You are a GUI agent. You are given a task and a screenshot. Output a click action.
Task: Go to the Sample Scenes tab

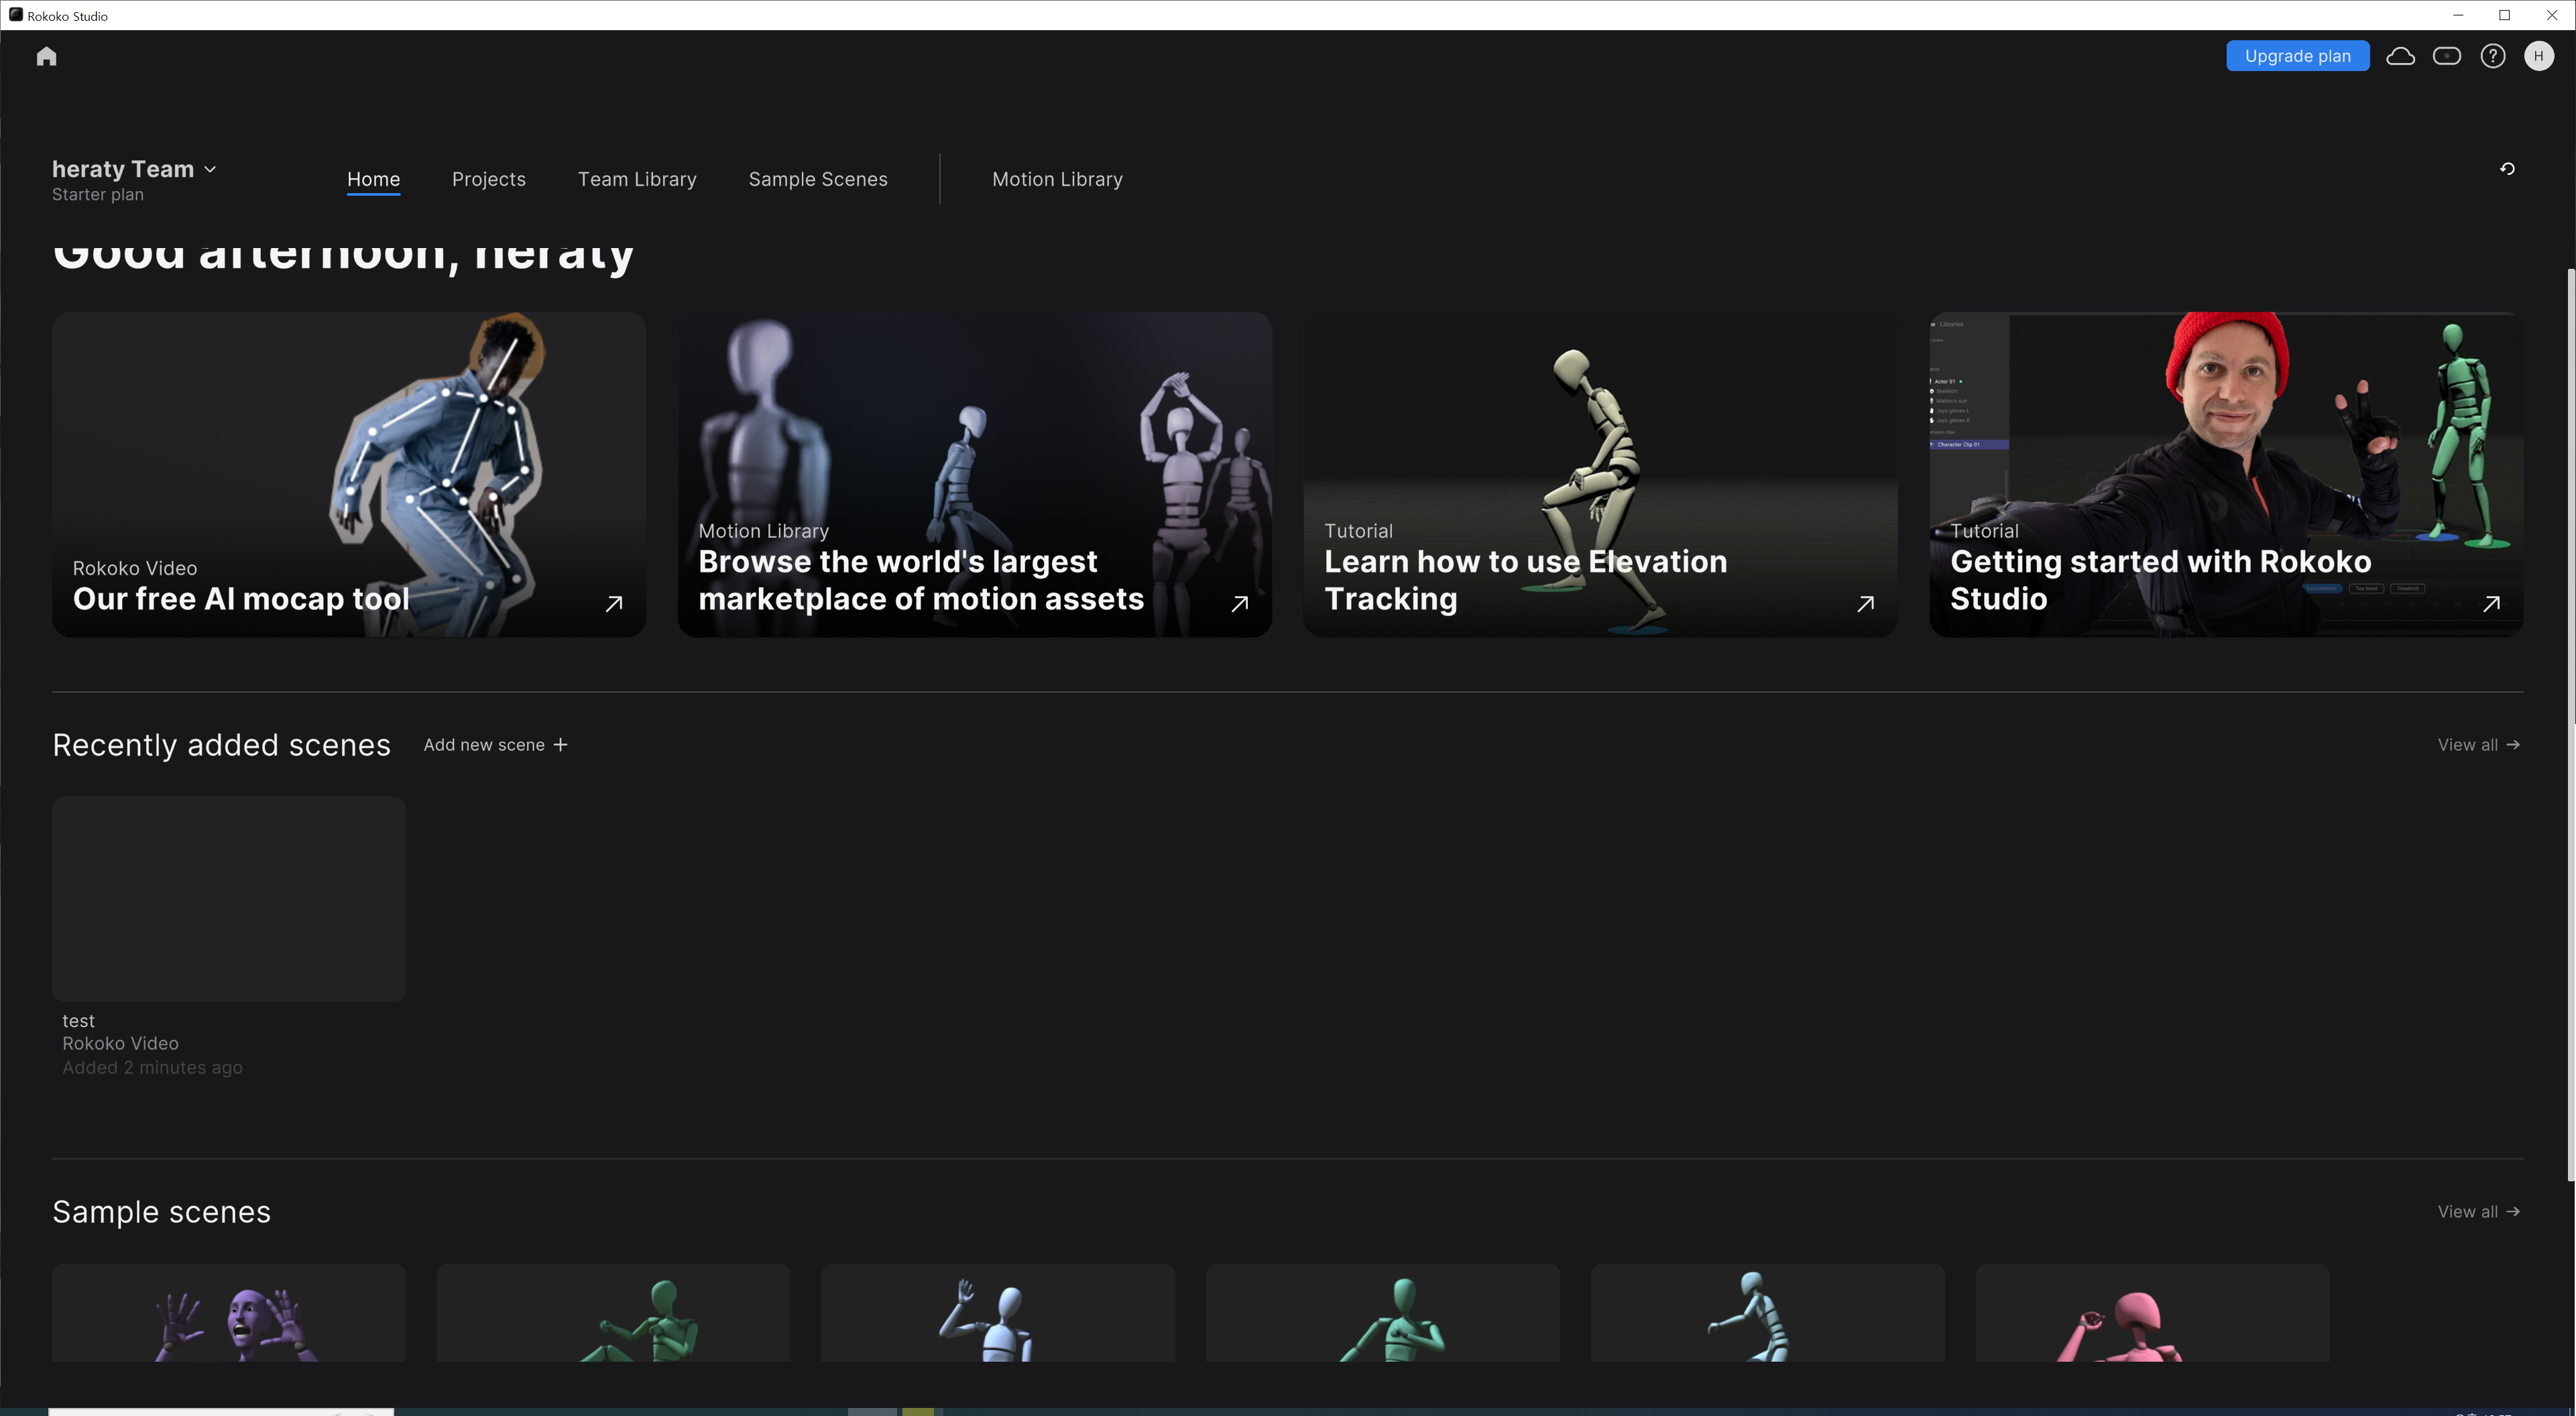817,179
